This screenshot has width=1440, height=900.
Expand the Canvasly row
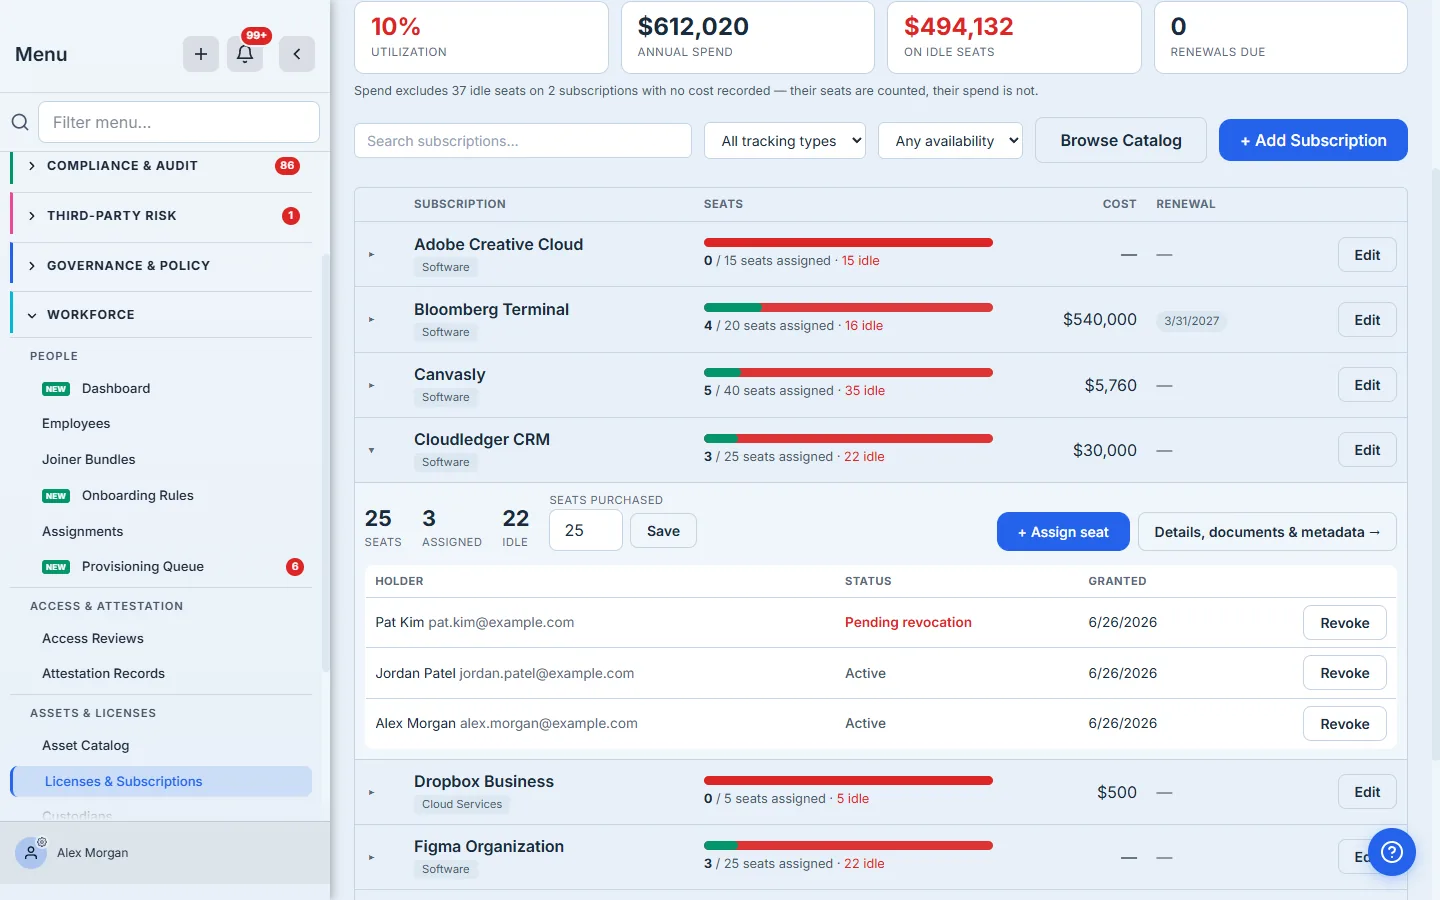tap(371, 385)
